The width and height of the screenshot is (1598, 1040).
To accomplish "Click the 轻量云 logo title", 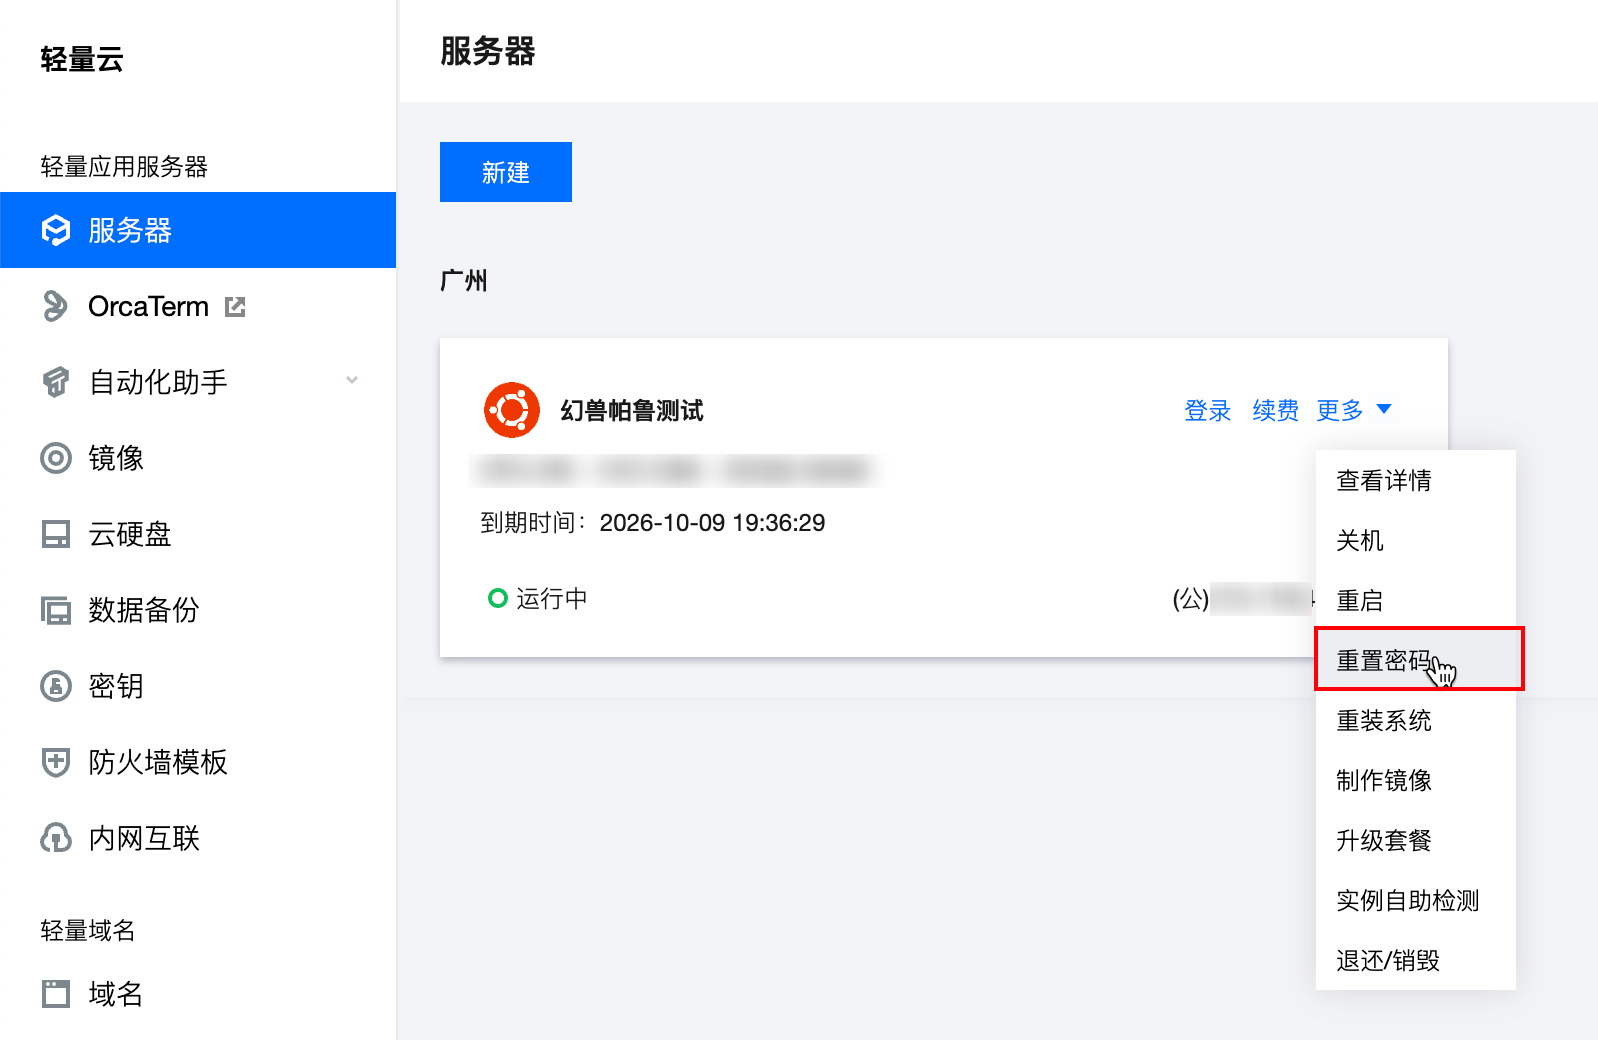I will (x=82, y=59).
